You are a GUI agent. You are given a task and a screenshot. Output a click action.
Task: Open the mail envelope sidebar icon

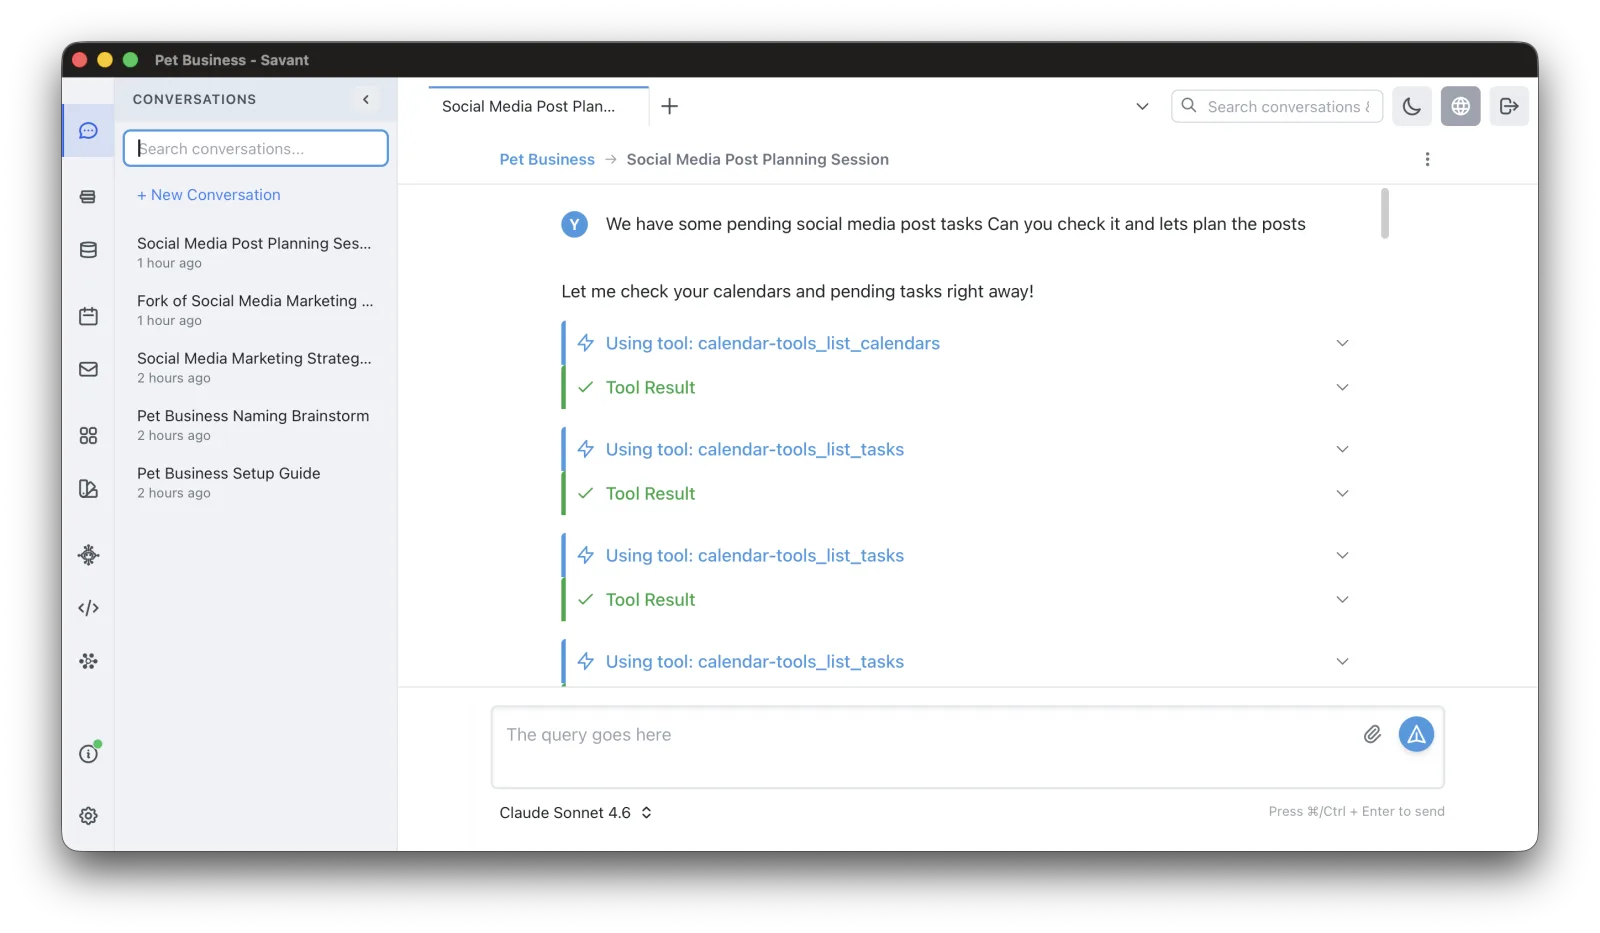point(88,369)
